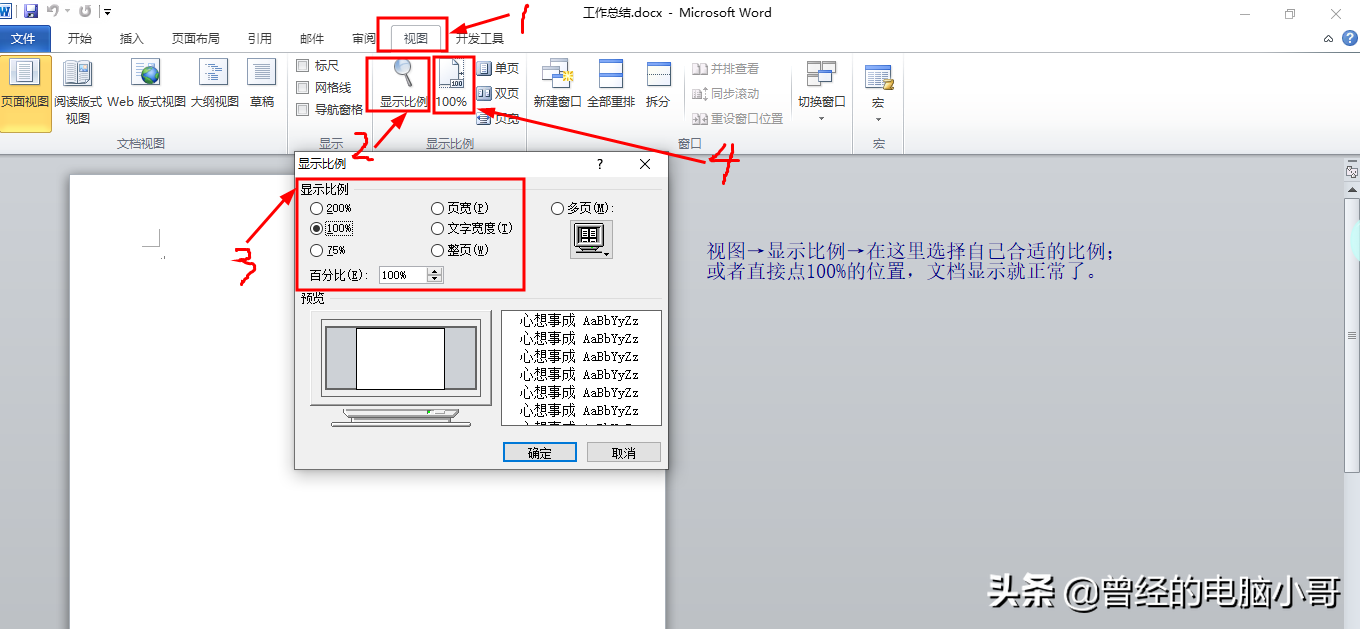This screenshot has width=1360, height=629.
Task: Click the Redo icon in quick access toolbar
Action: pyautogui.click(x=84, y=12)
